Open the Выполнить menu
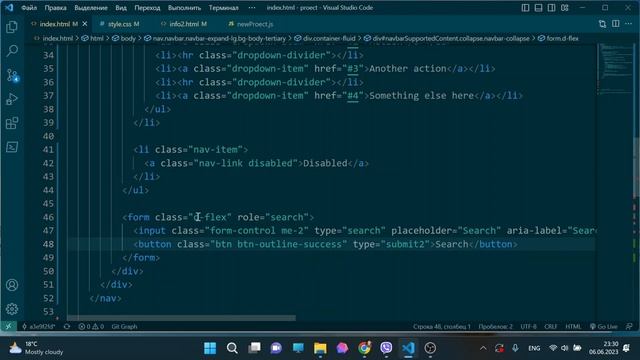 click(x=184, y=8)
